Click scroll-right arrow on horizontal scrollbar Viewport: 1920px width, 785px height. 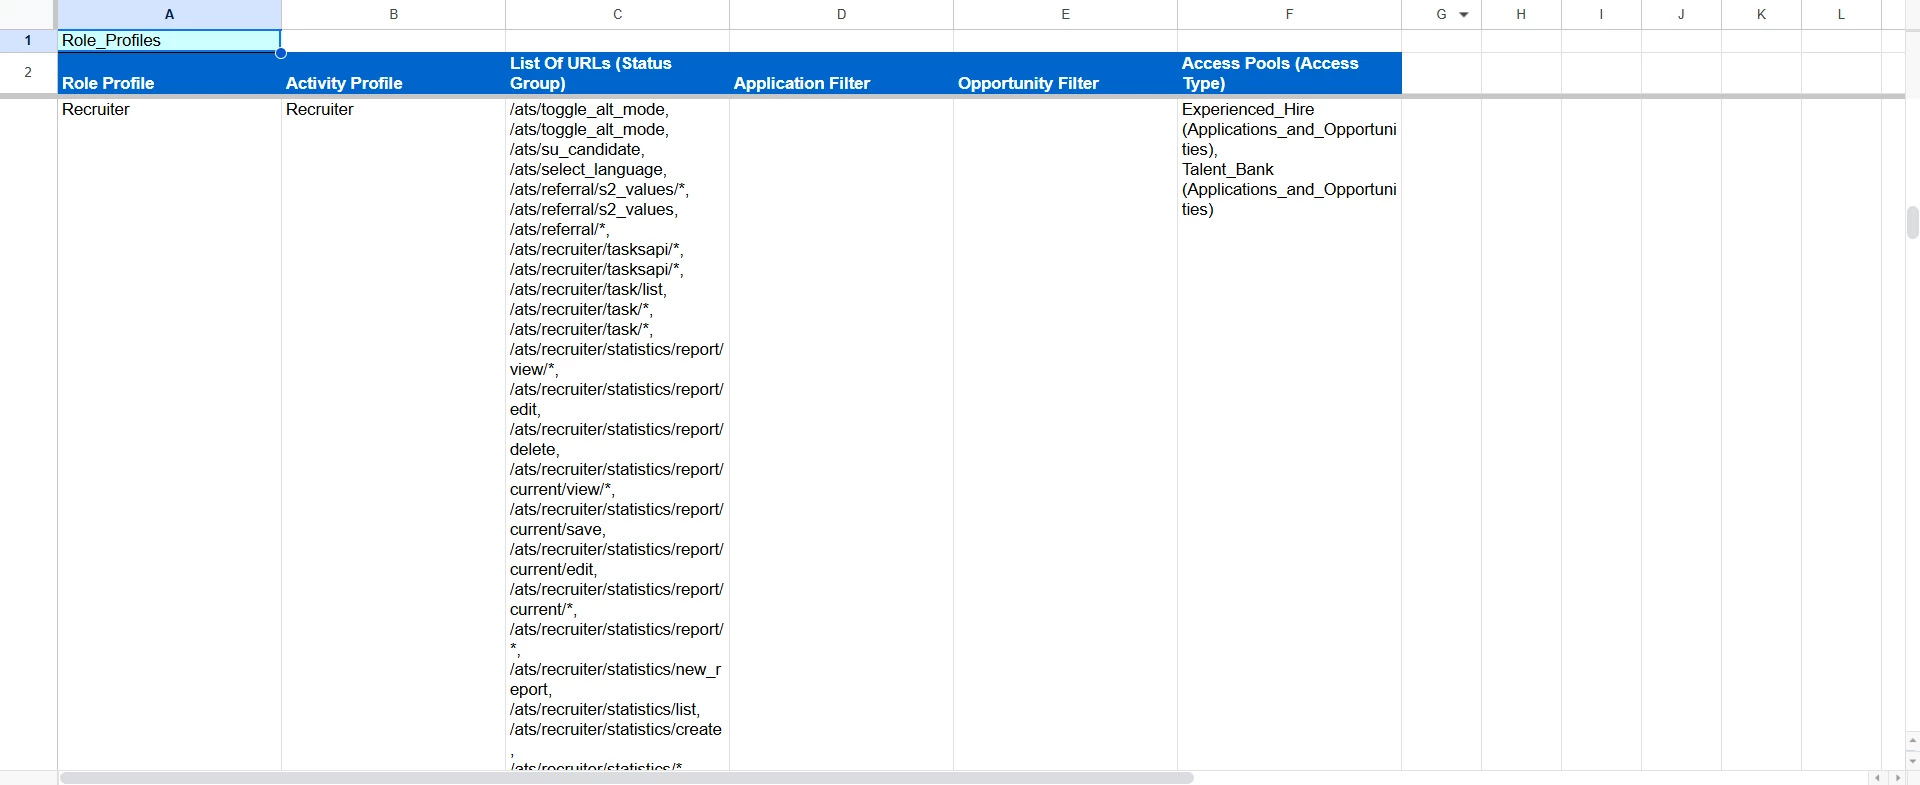click(1897, 778)
